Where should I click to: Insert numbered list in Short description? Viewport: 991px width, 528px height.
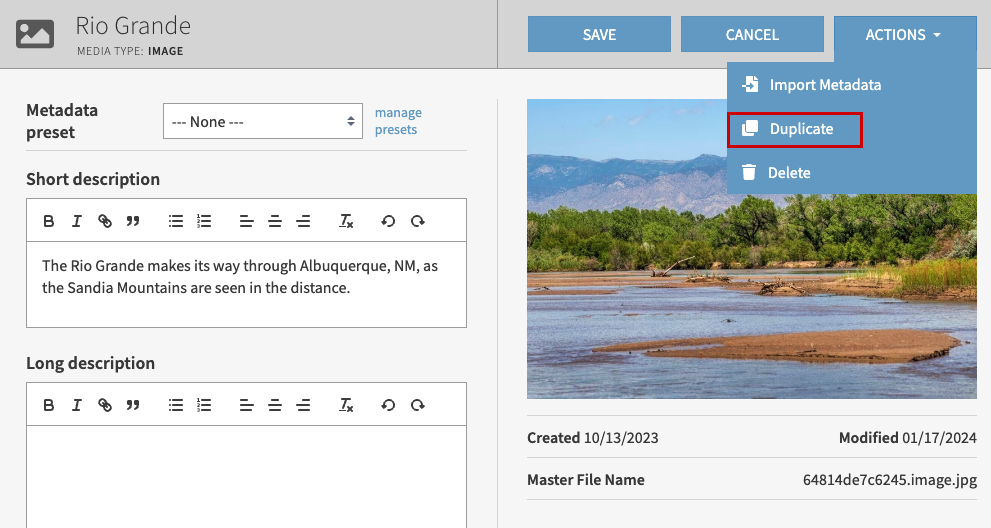pyautogui.click(x=204, y=221)
